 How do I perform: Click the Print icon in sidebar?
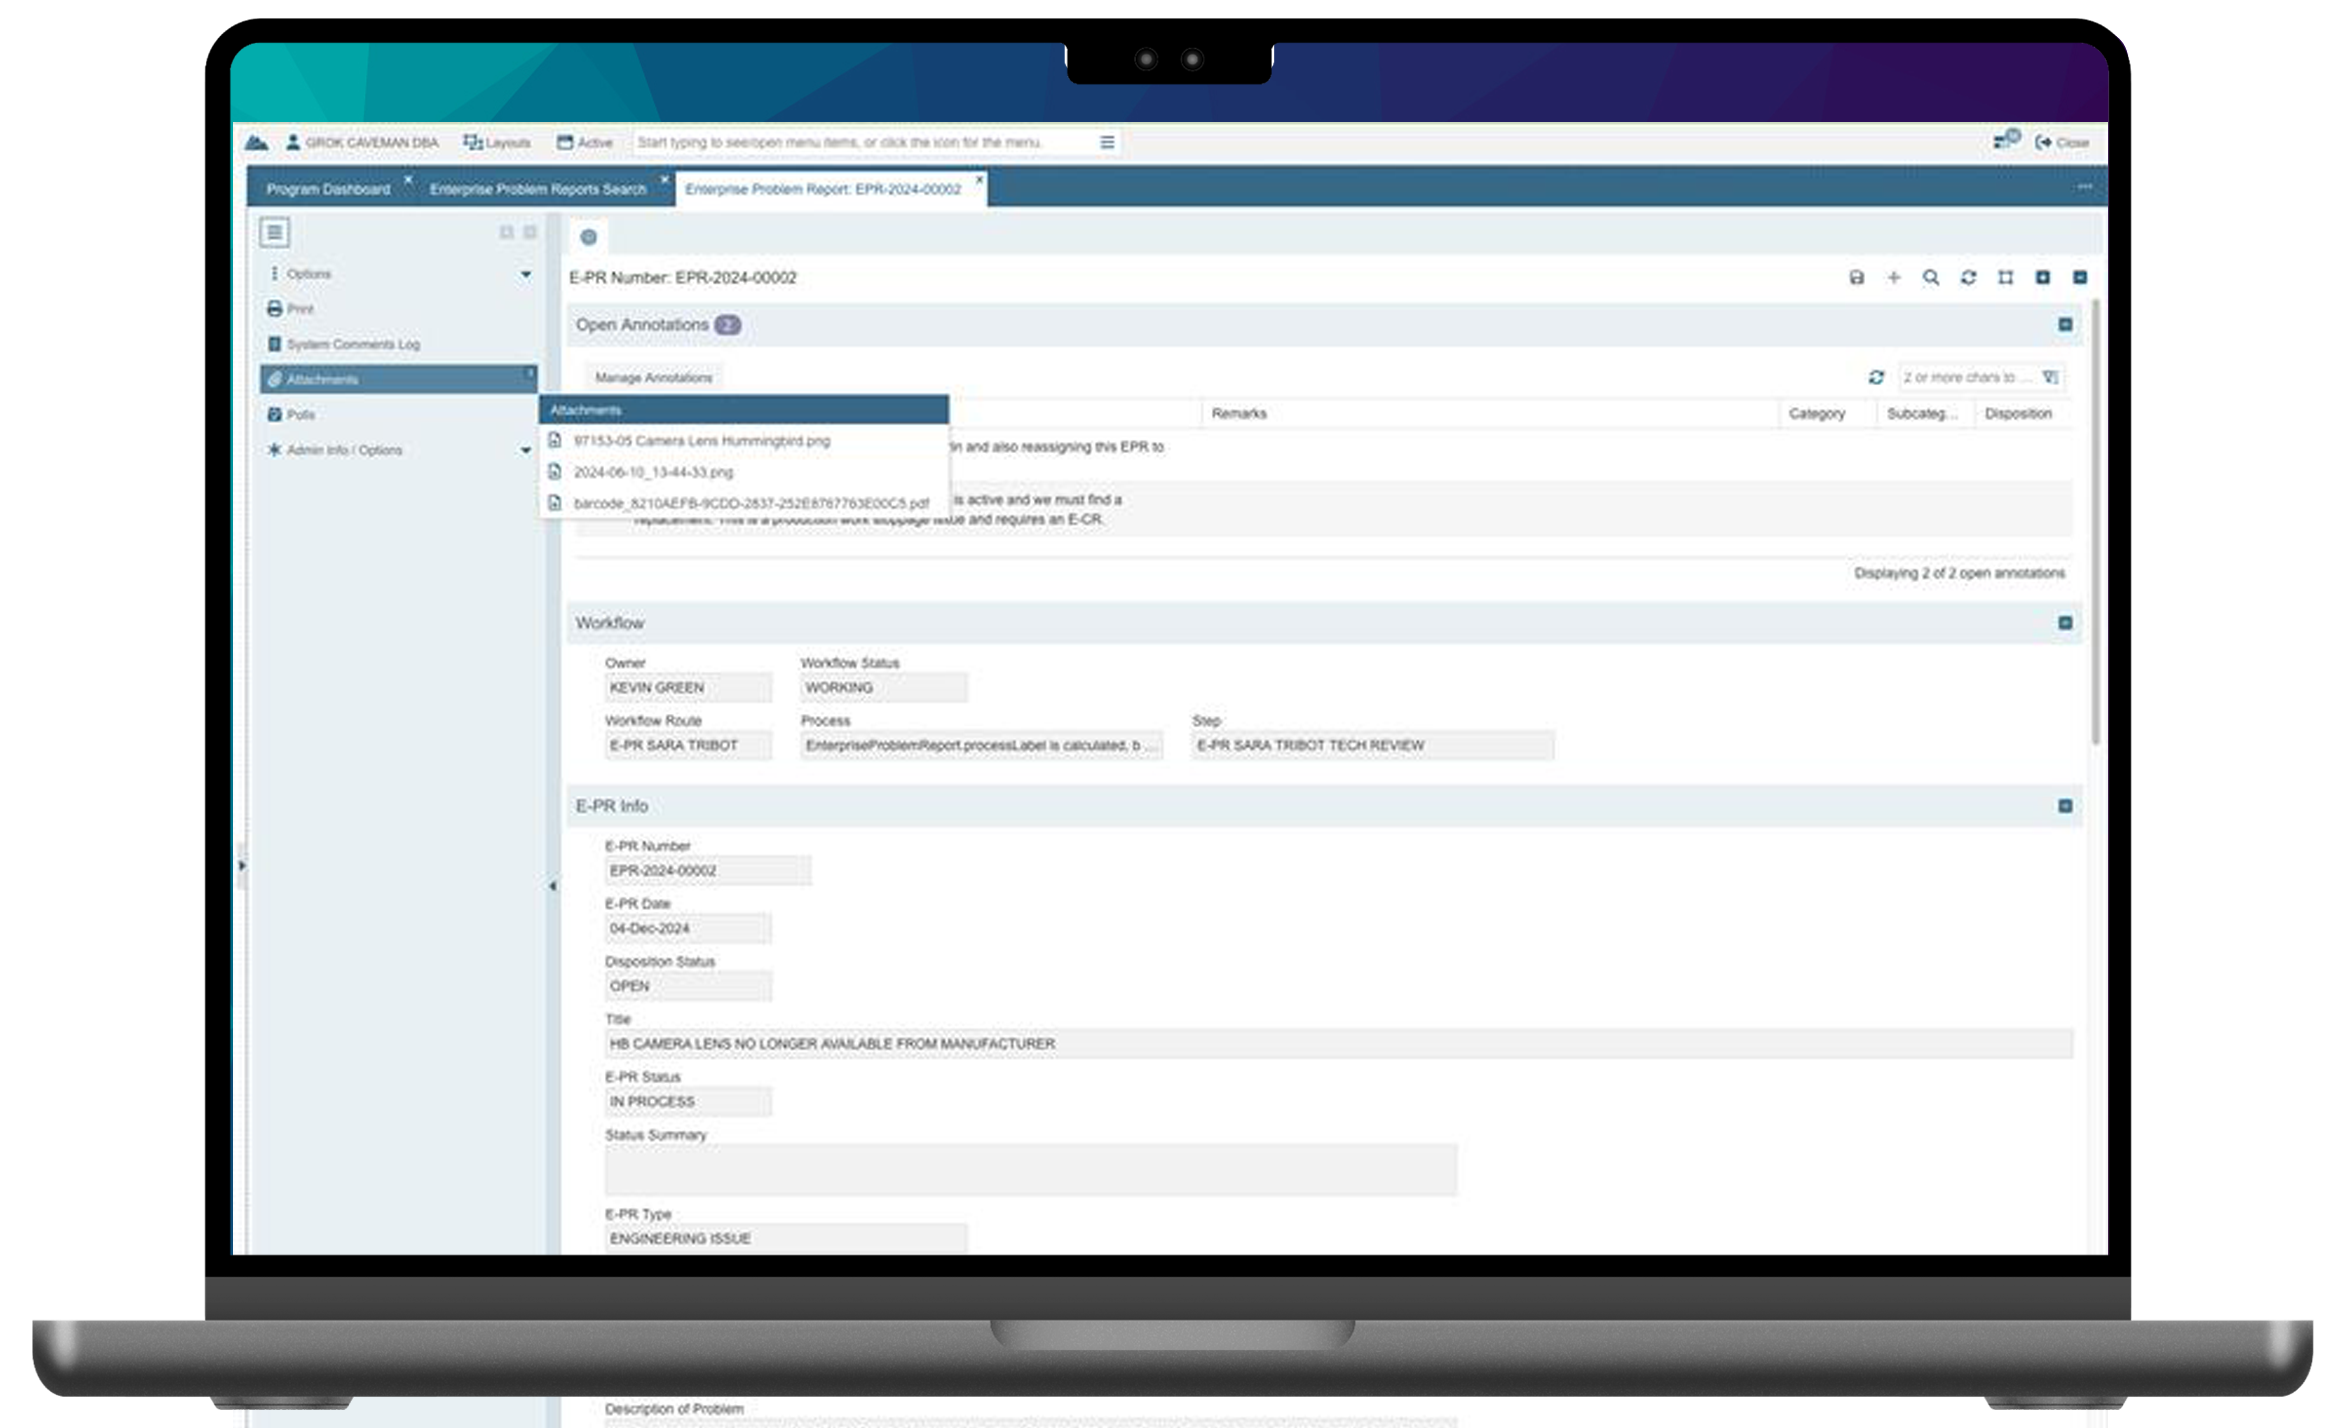(x=275, y=309)
